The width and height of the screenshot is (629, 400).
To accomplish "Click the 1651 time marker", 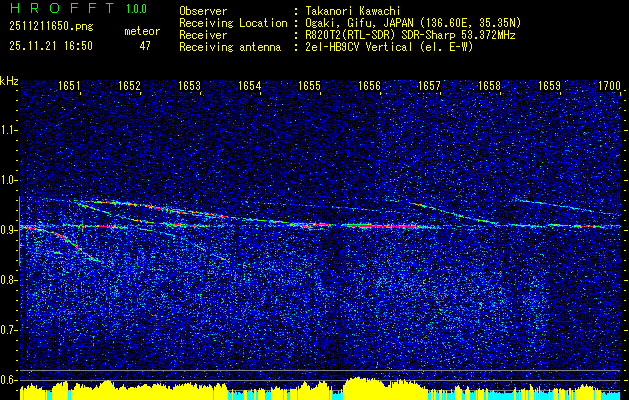I will coord(69,86).
